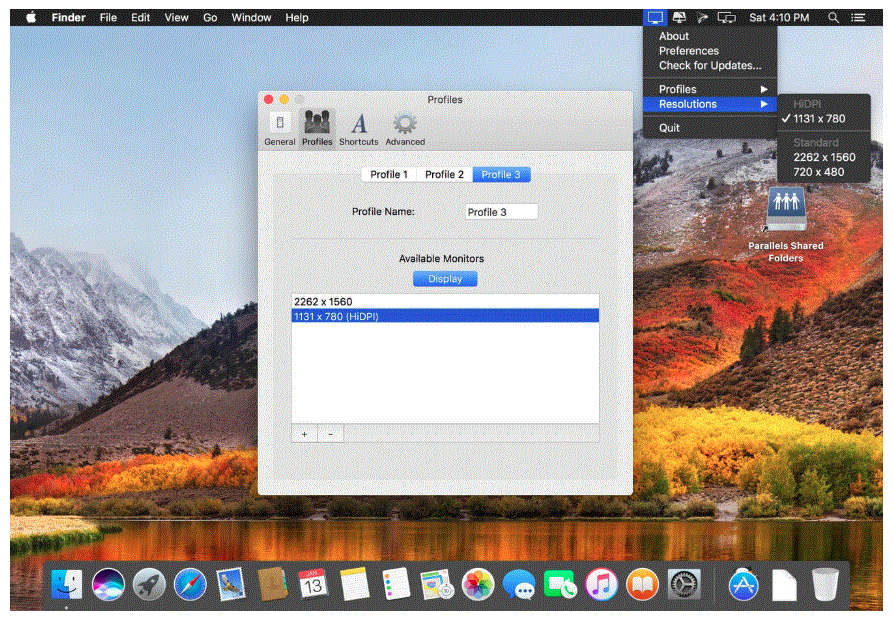Select Check for Updates... menu item
Screen dimensions: 893x622
(x=710, y=66)
